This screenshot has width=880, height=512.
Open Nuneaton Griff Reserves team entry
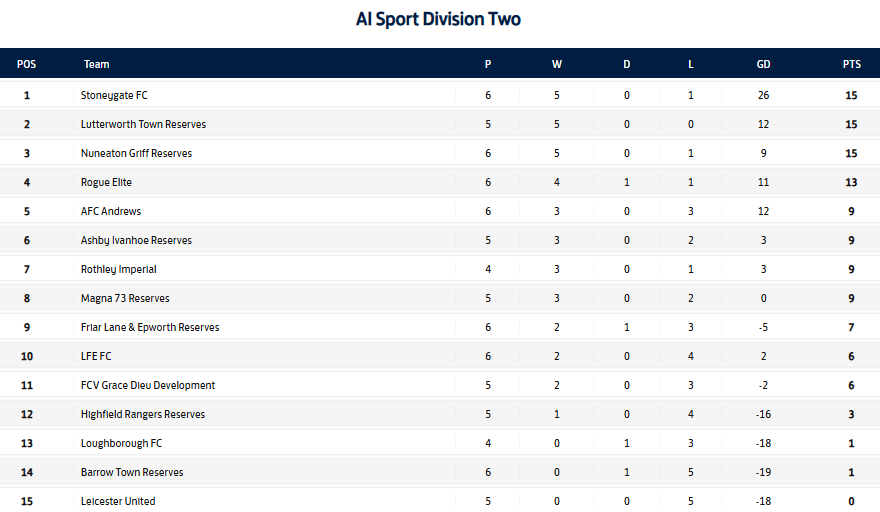click(x=136, y=153)
